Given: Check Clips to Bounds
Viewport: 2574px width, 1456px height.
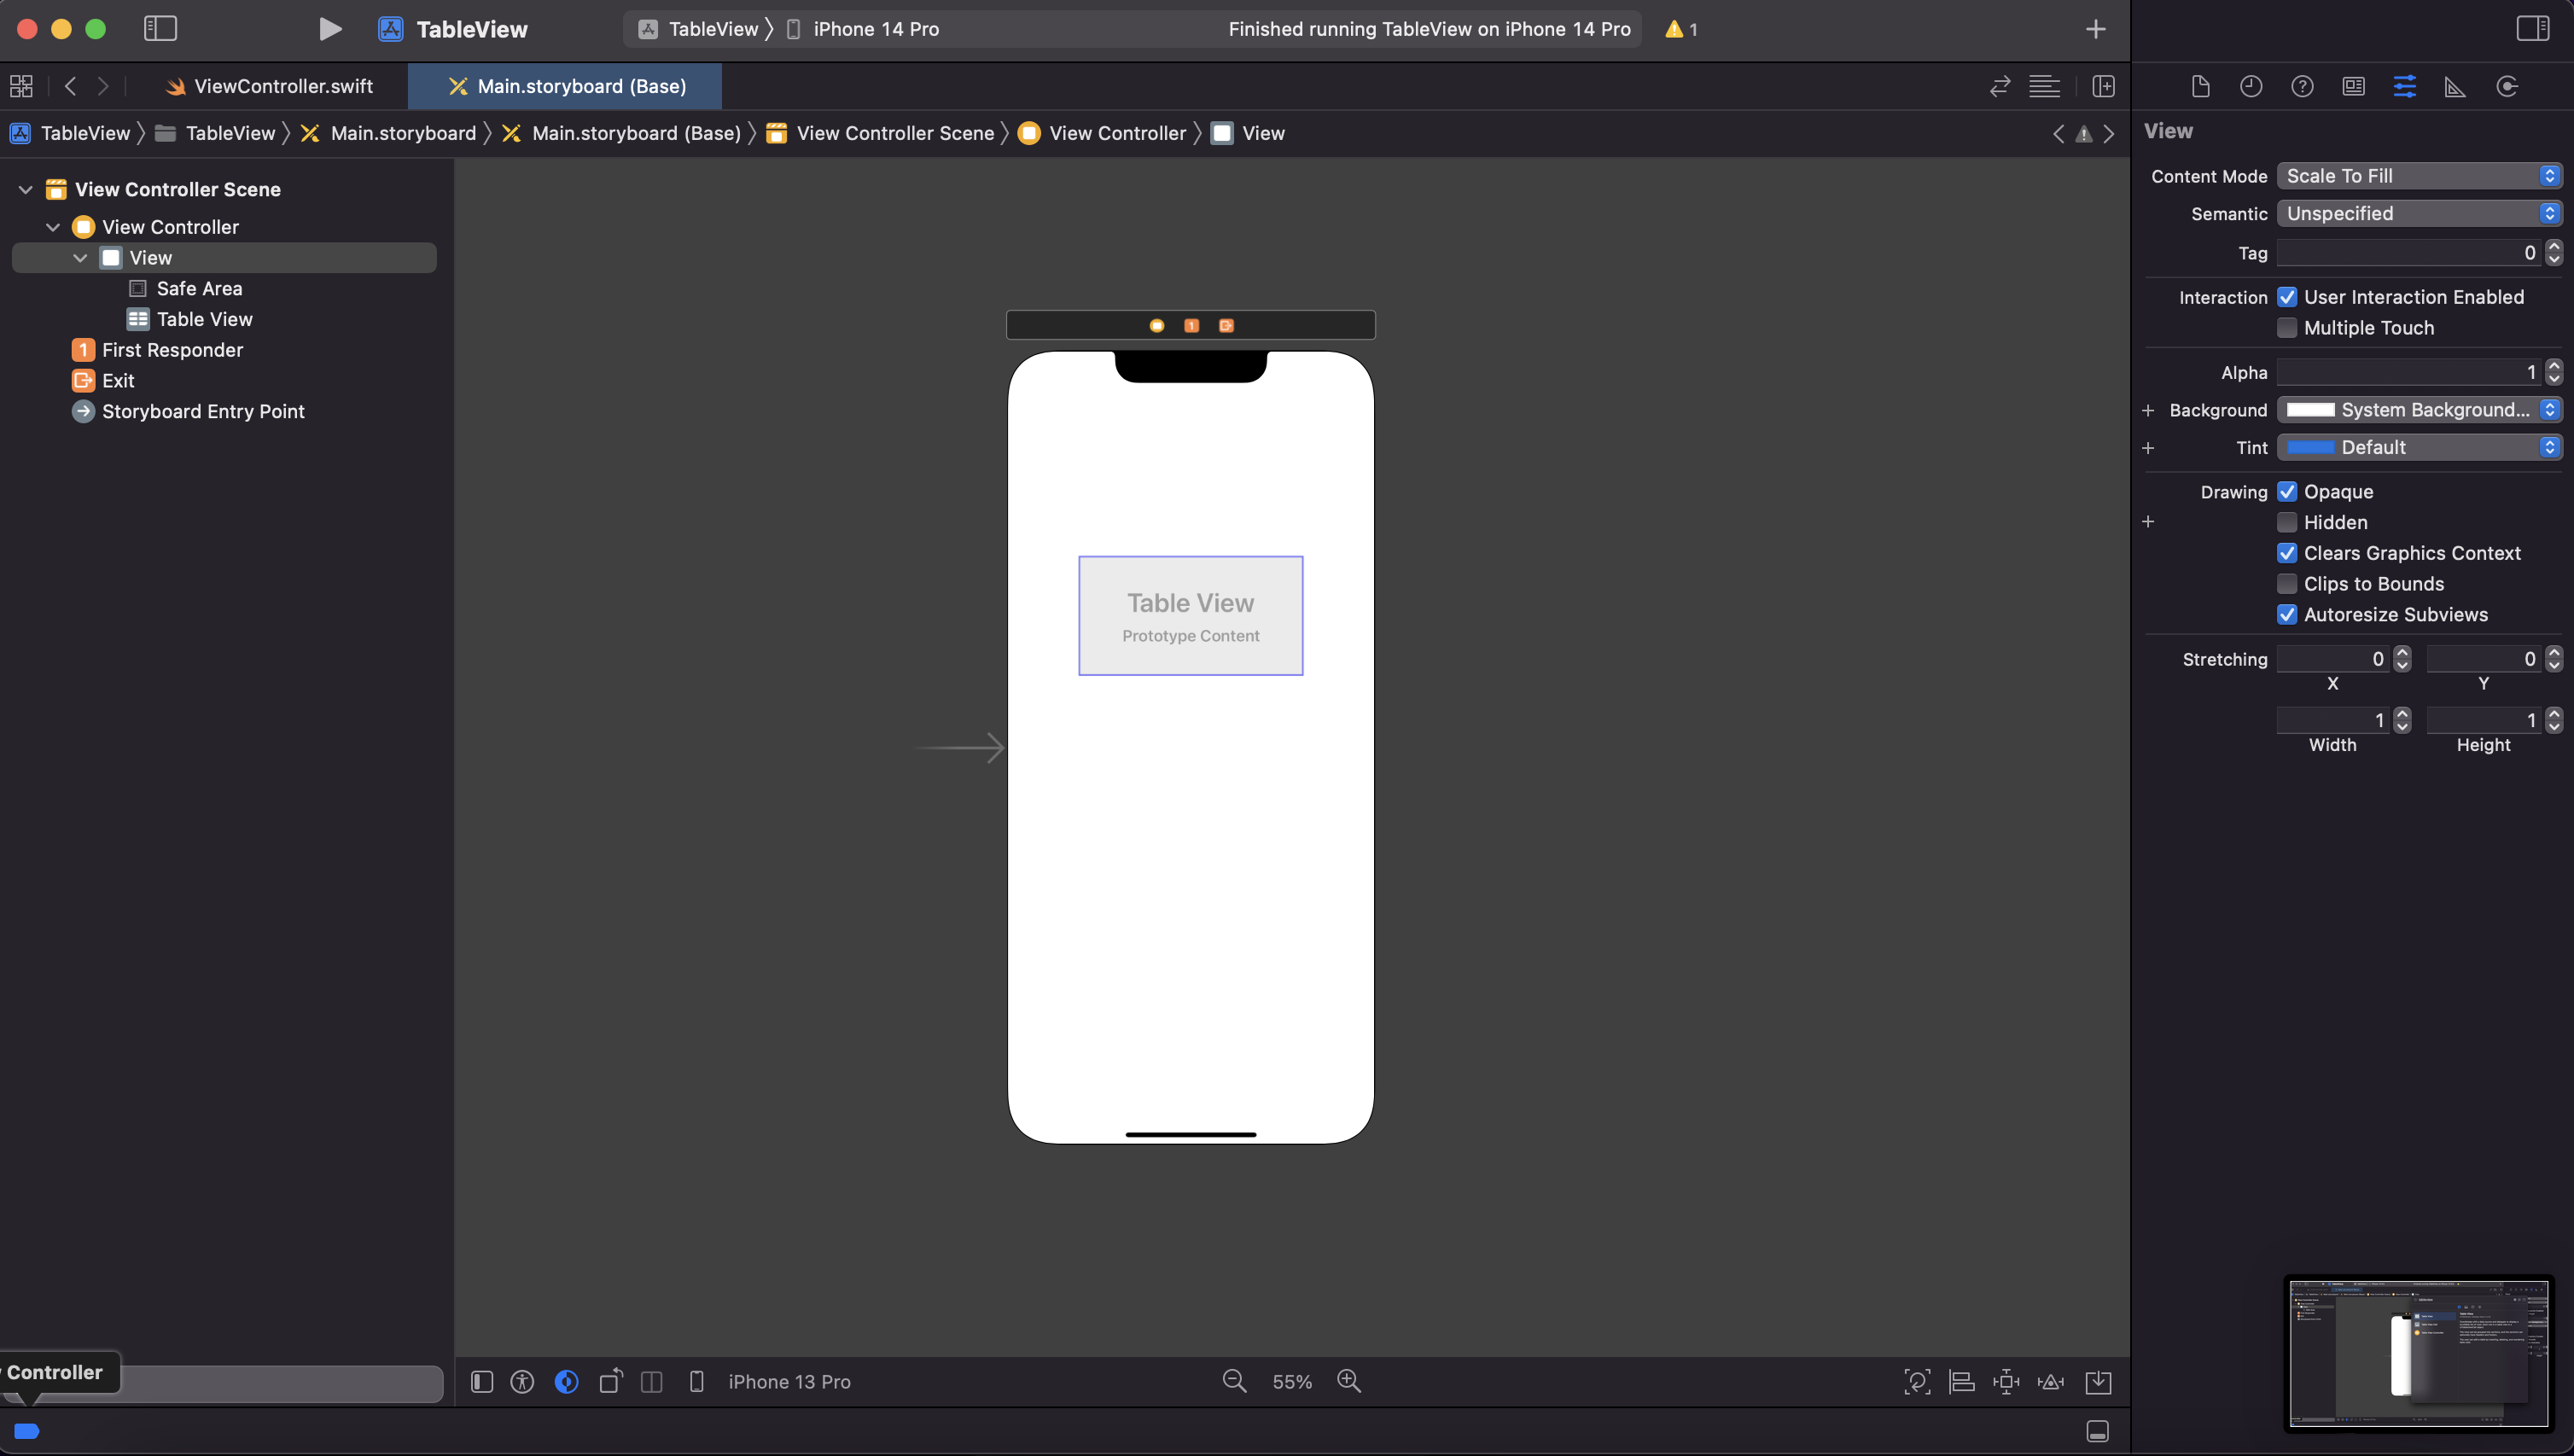Looking at the screenshot, I should point(2286,584).
